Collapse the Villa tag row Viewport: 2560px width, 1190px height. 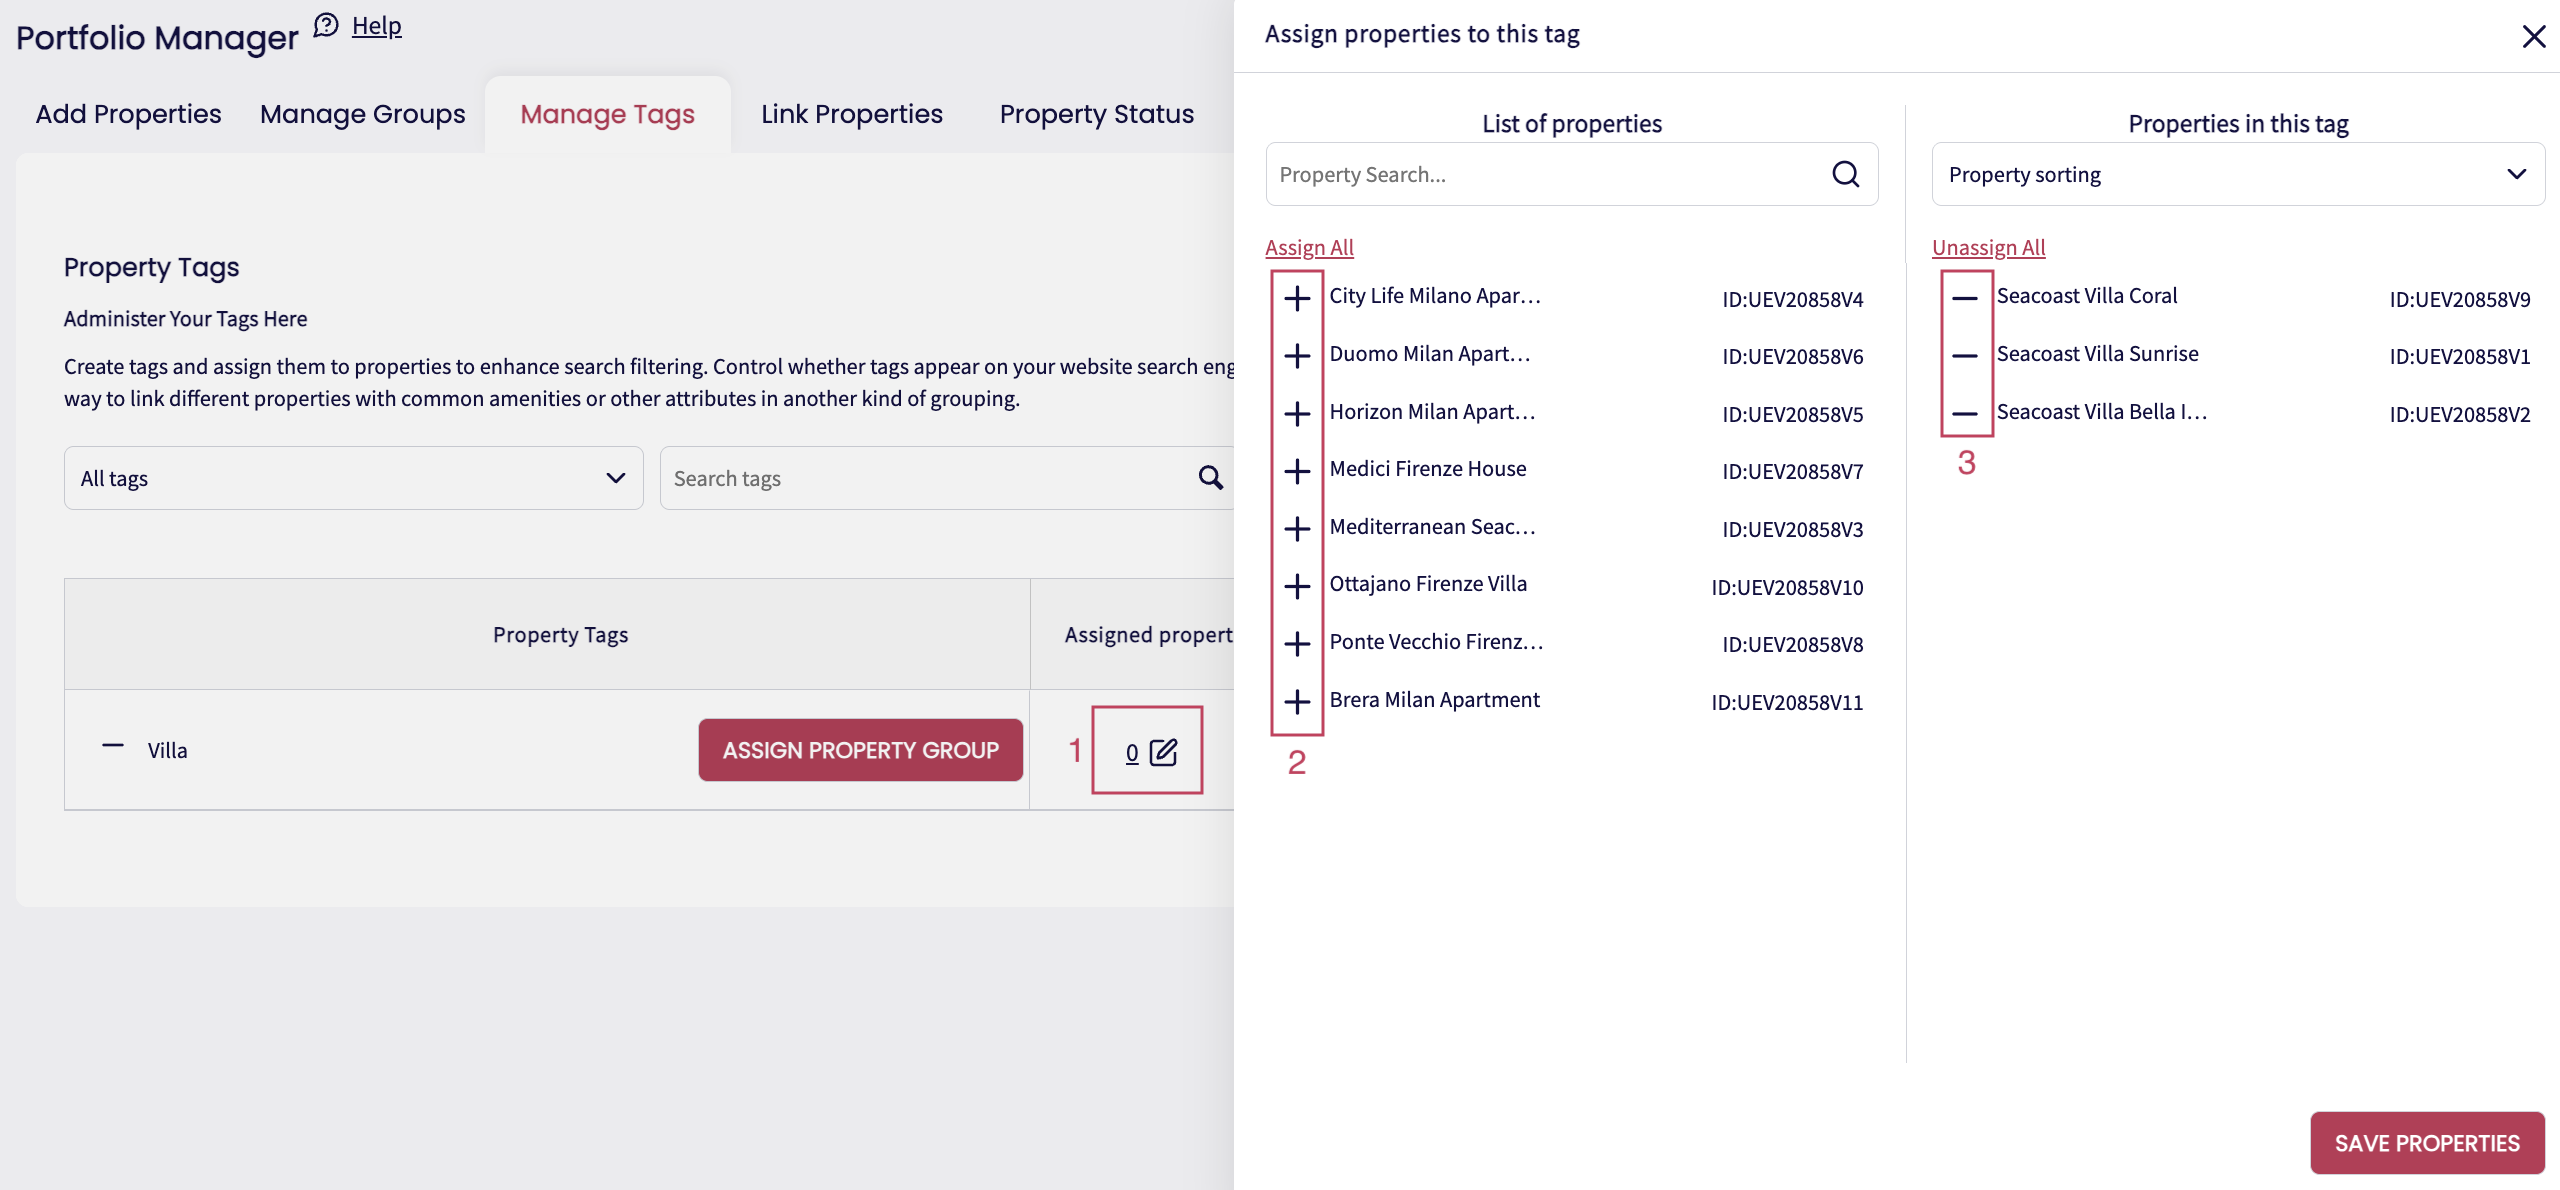pyautogui.click(x=113, y=746)
